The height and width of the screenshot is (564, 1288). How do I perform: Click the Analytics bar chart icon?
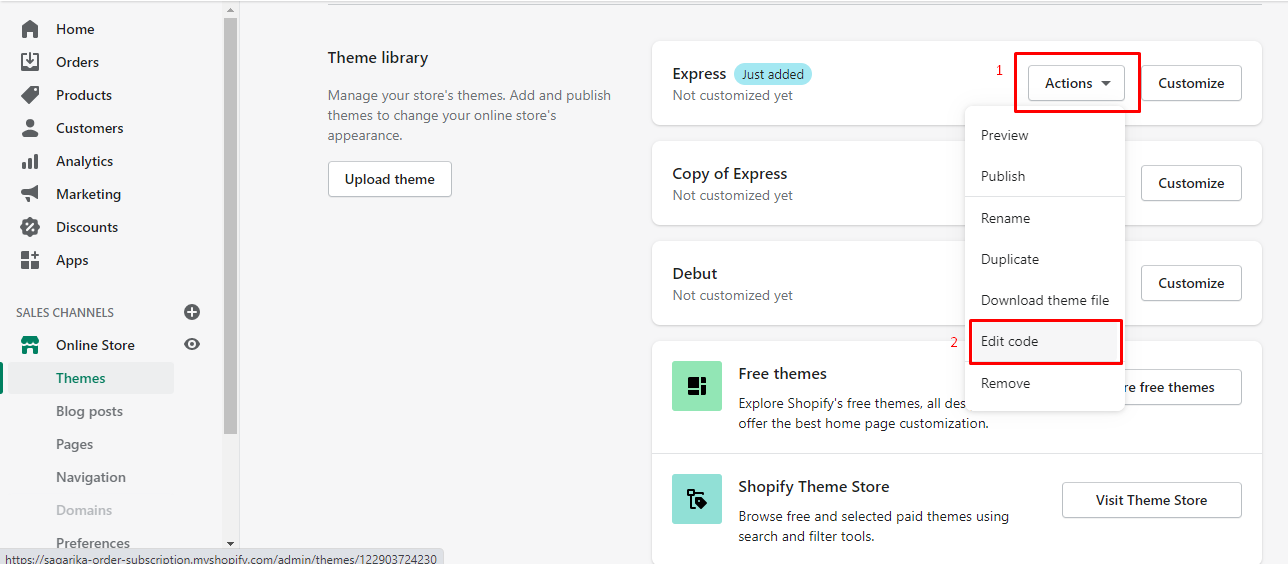[30, 161]
